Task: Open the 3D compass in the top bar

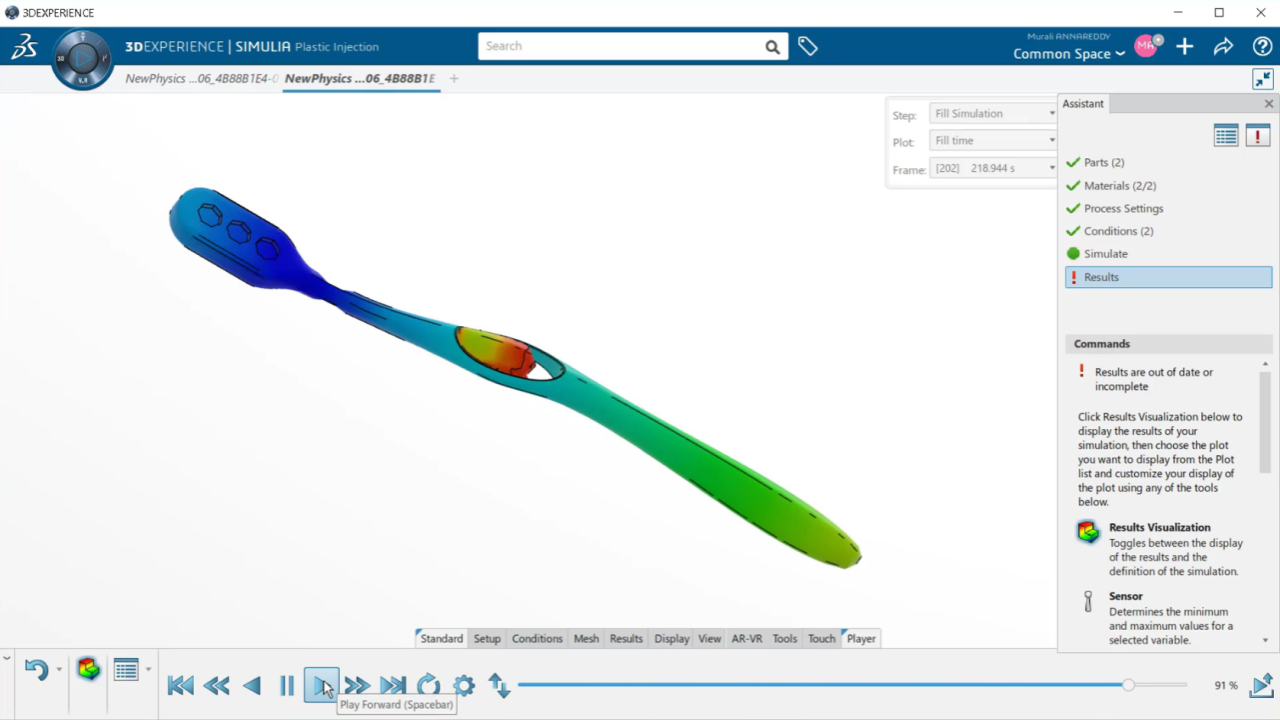Action: coord(82,58)
